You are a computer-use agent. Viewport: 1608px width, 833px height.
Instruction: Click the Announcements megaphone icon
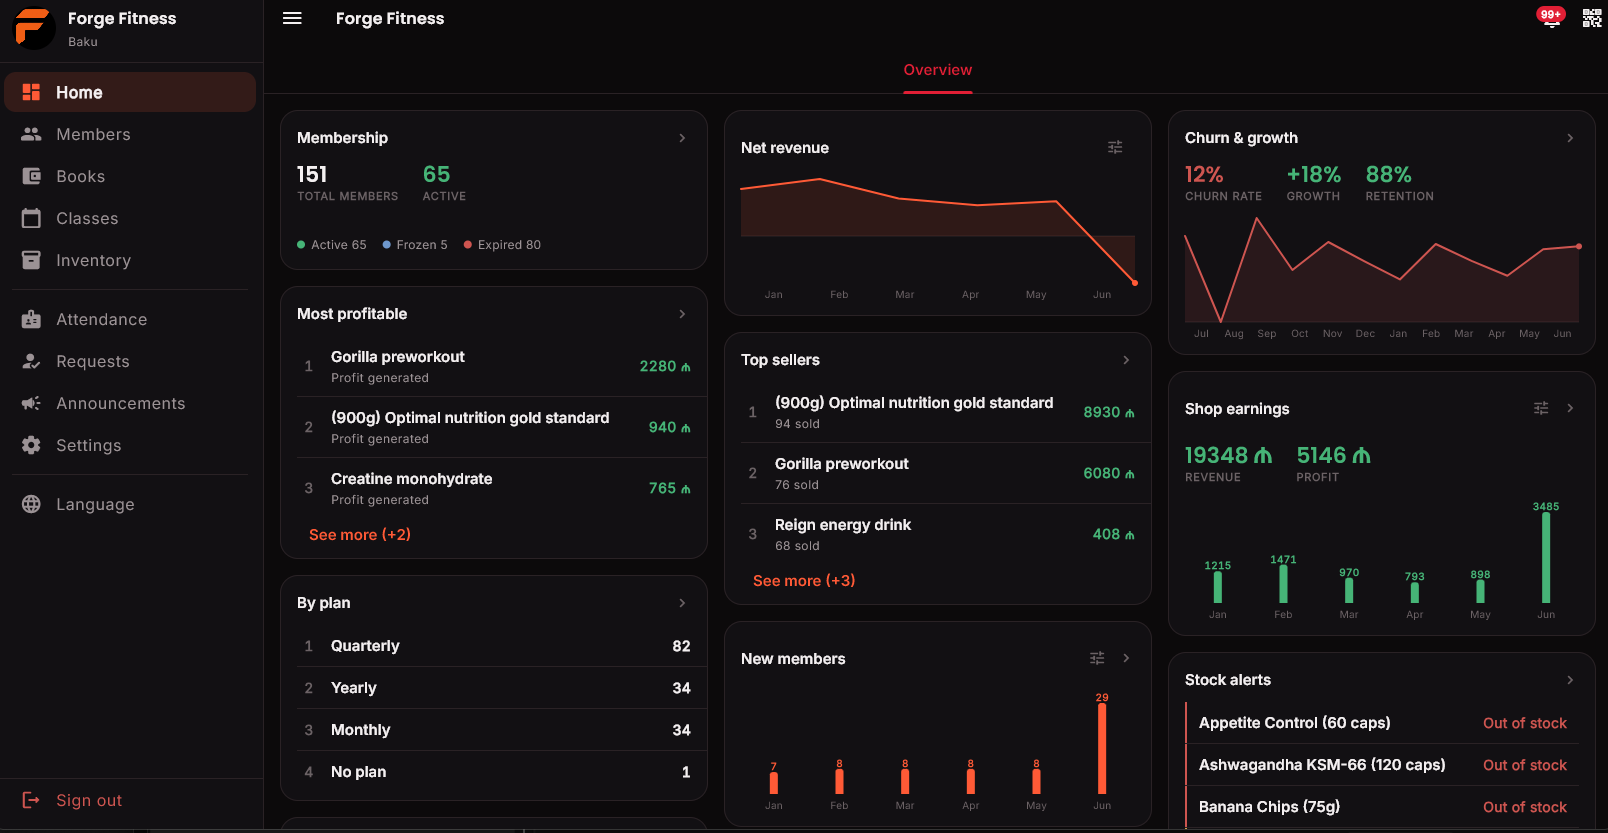pos(31,403)
